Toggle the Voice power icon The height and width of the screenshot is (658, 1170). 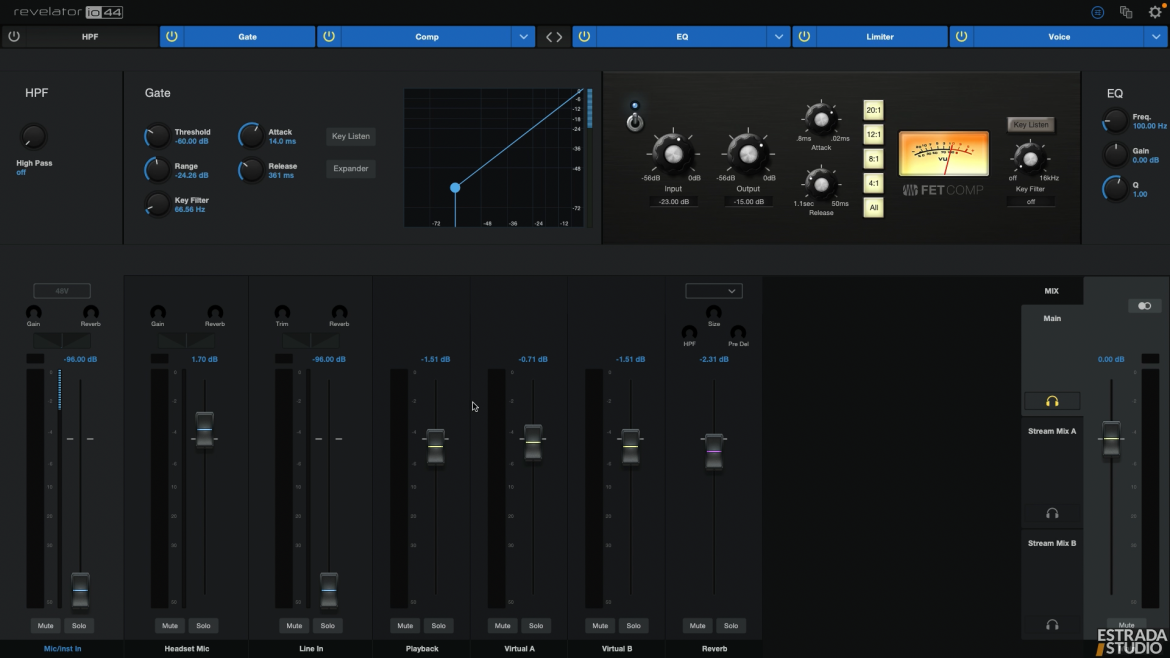pos(961,37)
